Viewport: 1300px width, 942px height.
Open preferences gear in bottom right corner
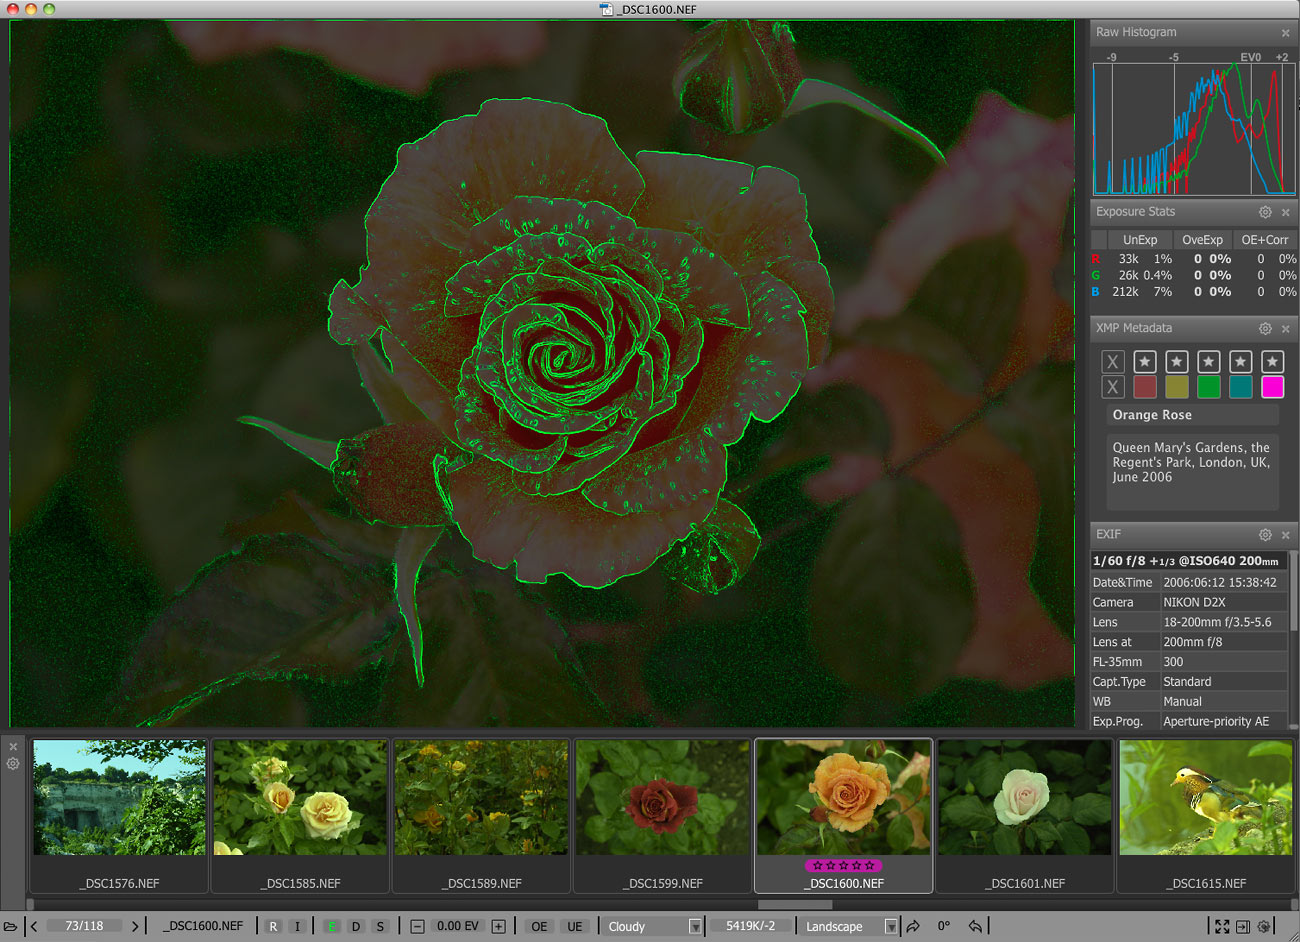point(1264,927)
